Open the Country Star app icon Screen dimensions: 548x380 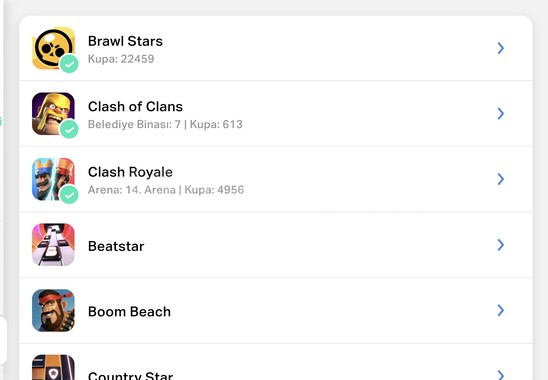[x=53, y=367]
